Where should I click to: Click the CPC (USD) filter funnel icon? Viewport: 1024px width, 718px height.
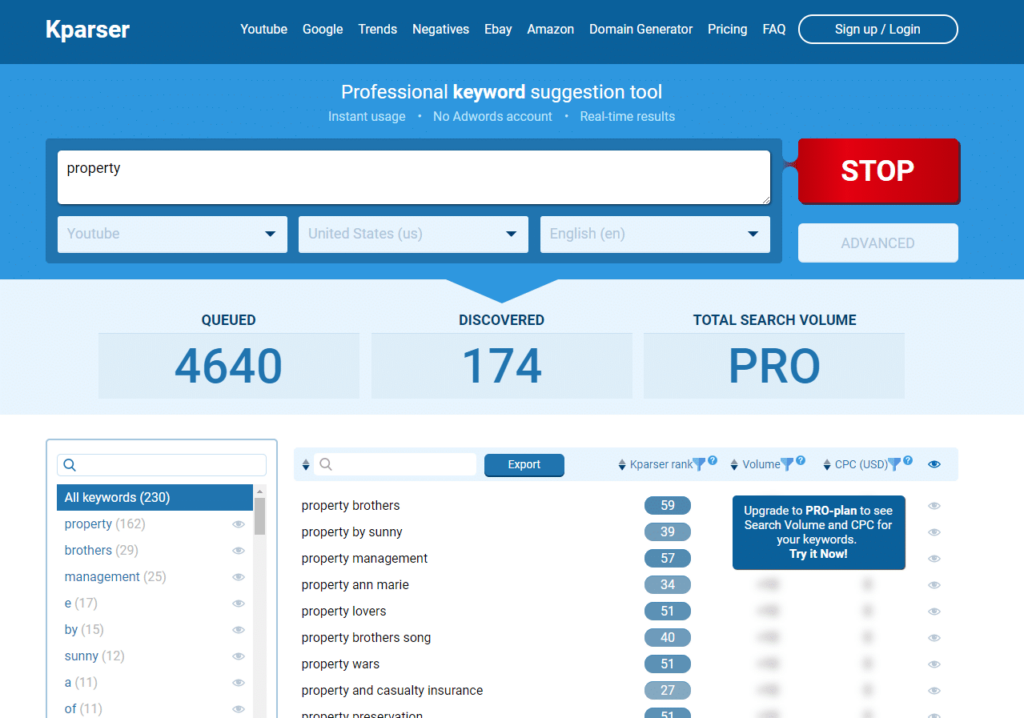coord(894,465)
